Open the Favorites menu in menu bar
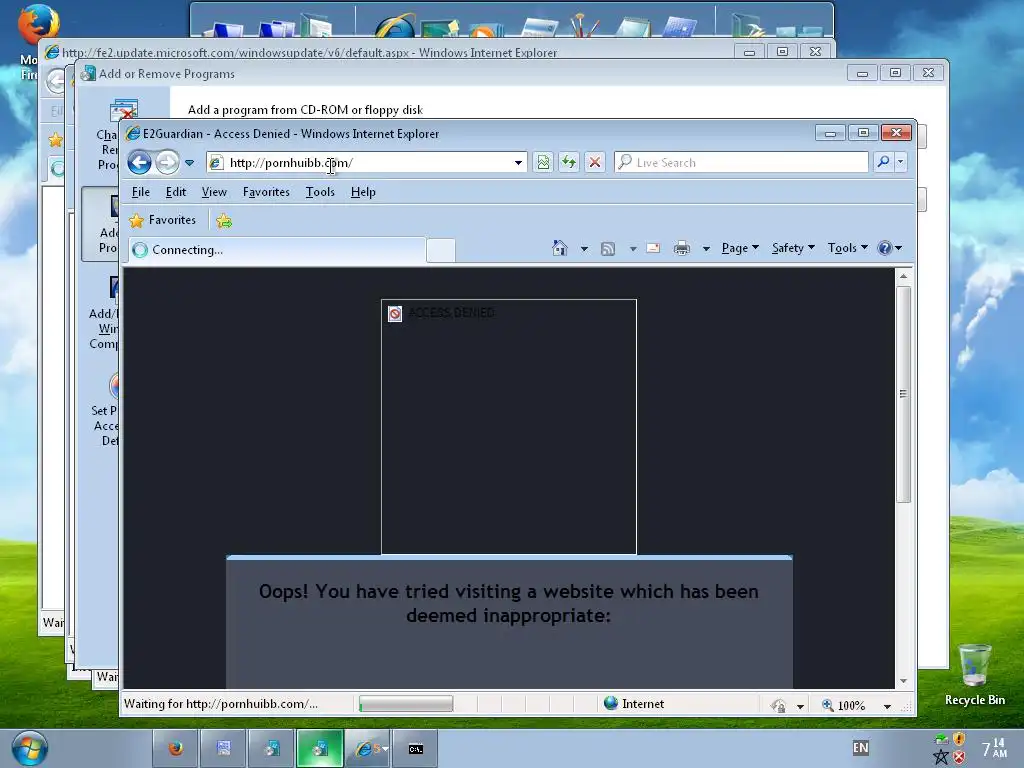The image size is (1024, 768). [266, 192]
